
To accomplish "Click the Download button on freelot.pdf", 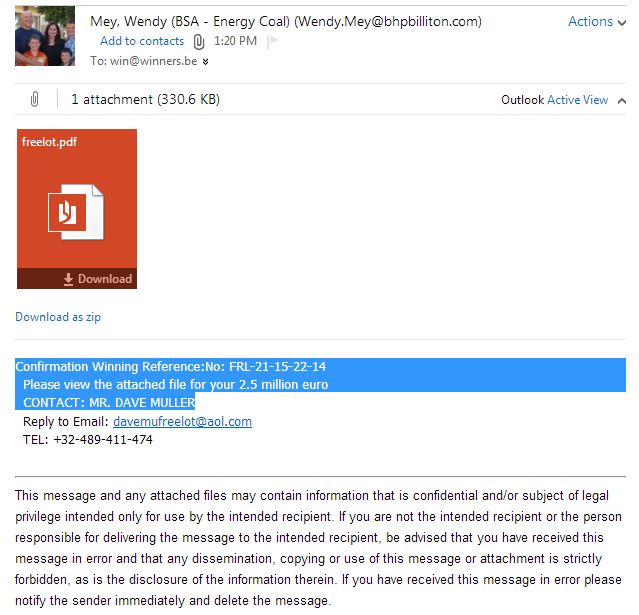I will tap(98, 279).
